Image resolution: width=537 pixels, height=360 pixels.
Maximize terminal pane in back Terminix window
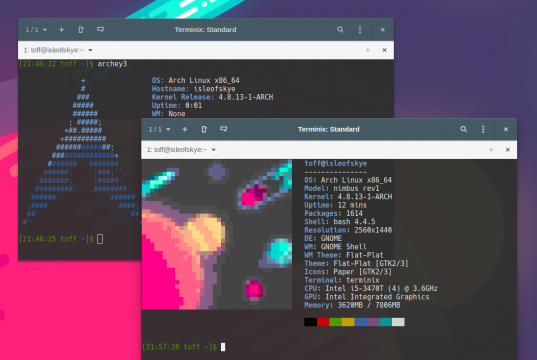pyautogui.click(x=368, y=50)
